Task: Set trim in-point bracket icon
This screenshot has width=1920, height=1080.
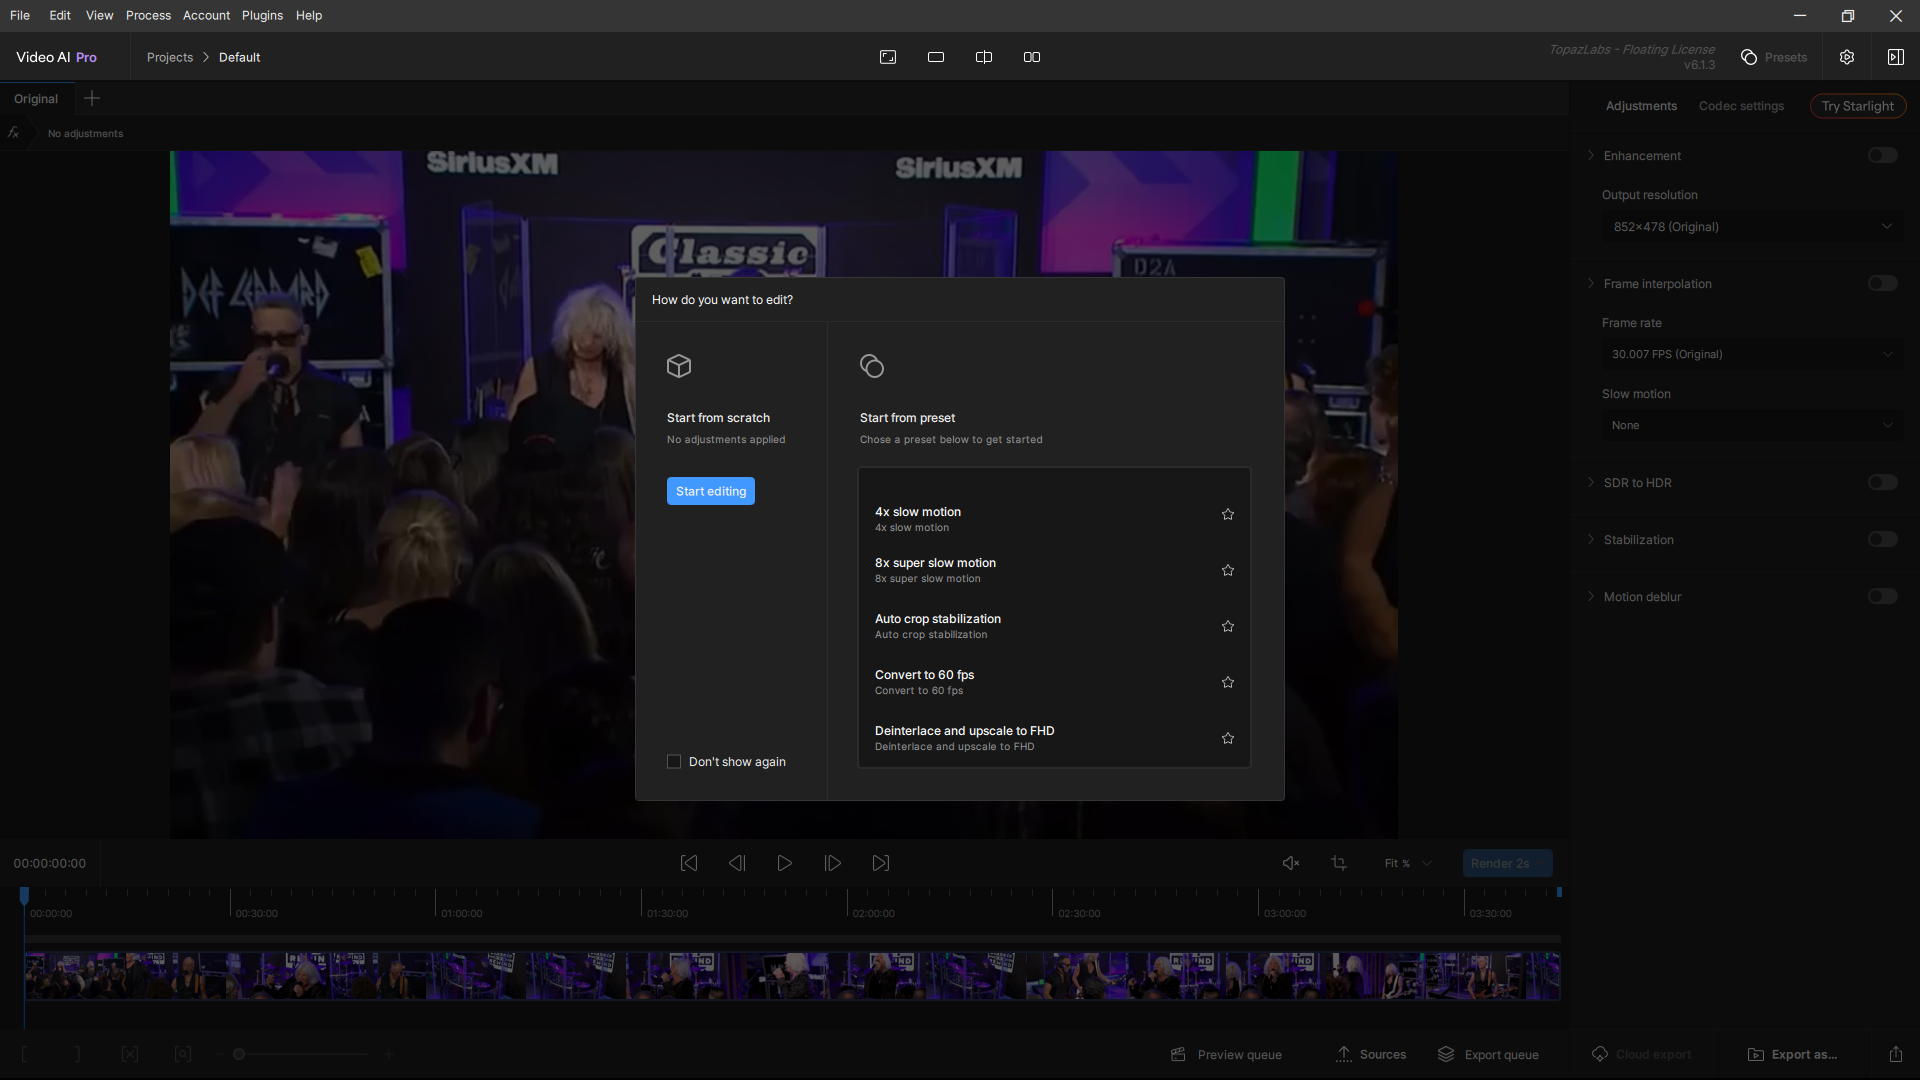Action: point(25,1054)
